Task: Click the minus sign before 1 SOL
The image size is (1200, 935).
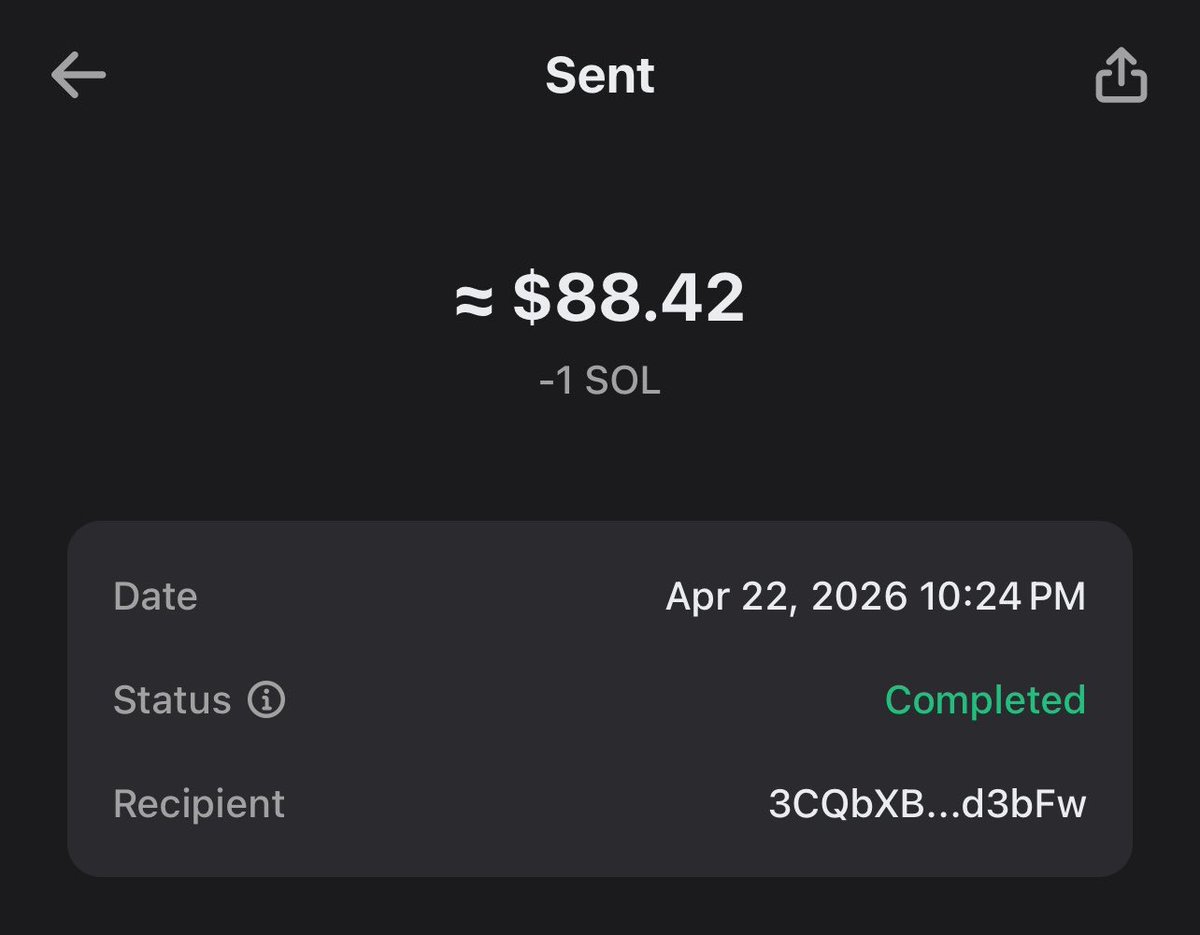Action: pos(546,383)
